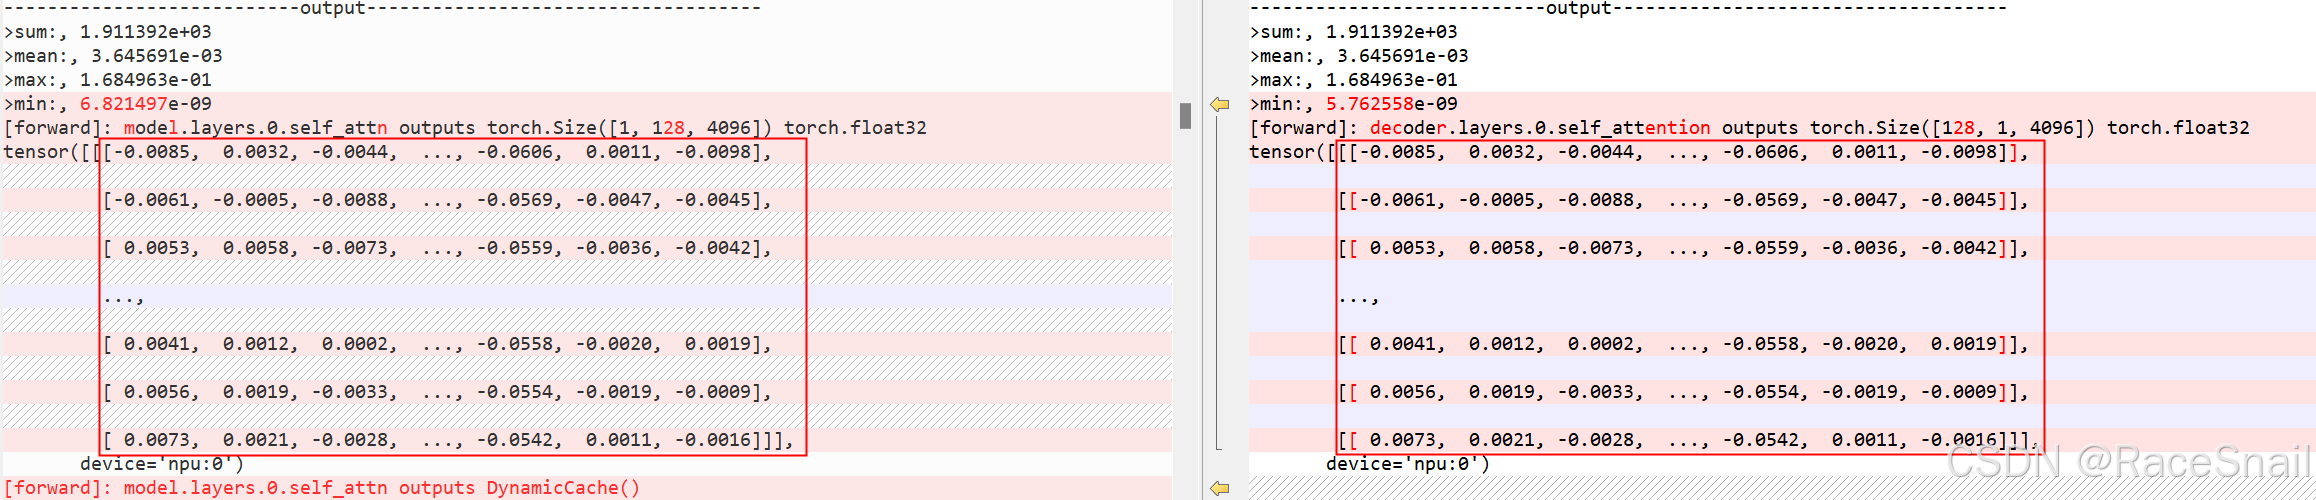Click the left pane ellipsis '...,' row
2316x500 pixels.
pyautogui.click(x=124, y=297)
